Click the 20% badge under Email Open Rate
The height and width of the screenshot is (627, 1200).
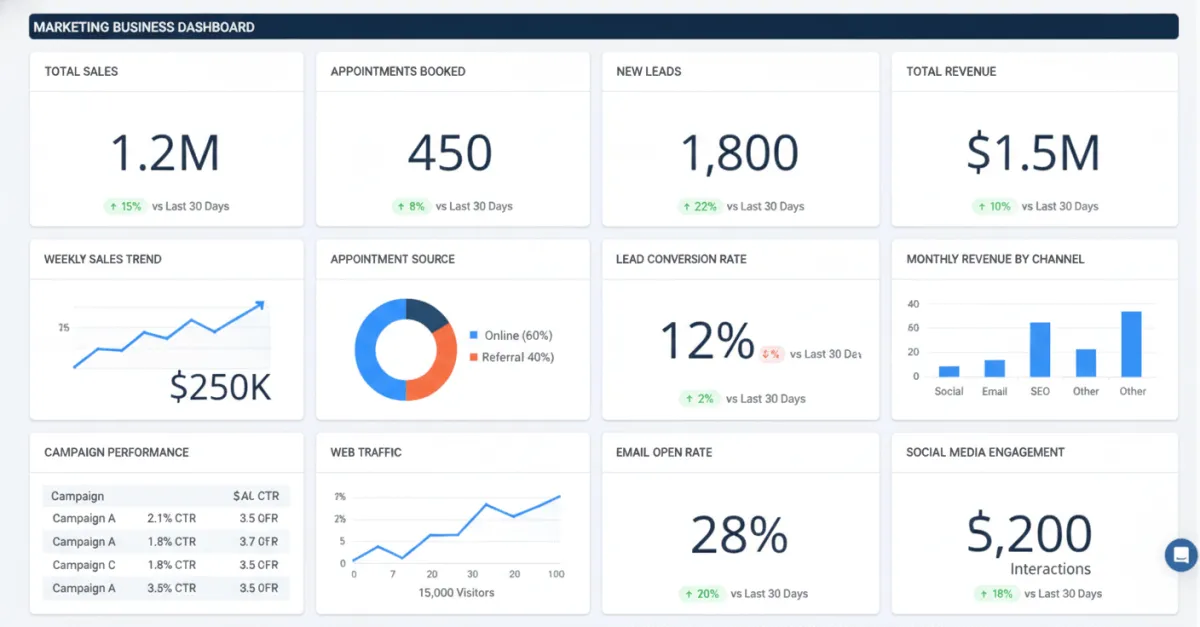pyautogui.click(x=701, y=593)
